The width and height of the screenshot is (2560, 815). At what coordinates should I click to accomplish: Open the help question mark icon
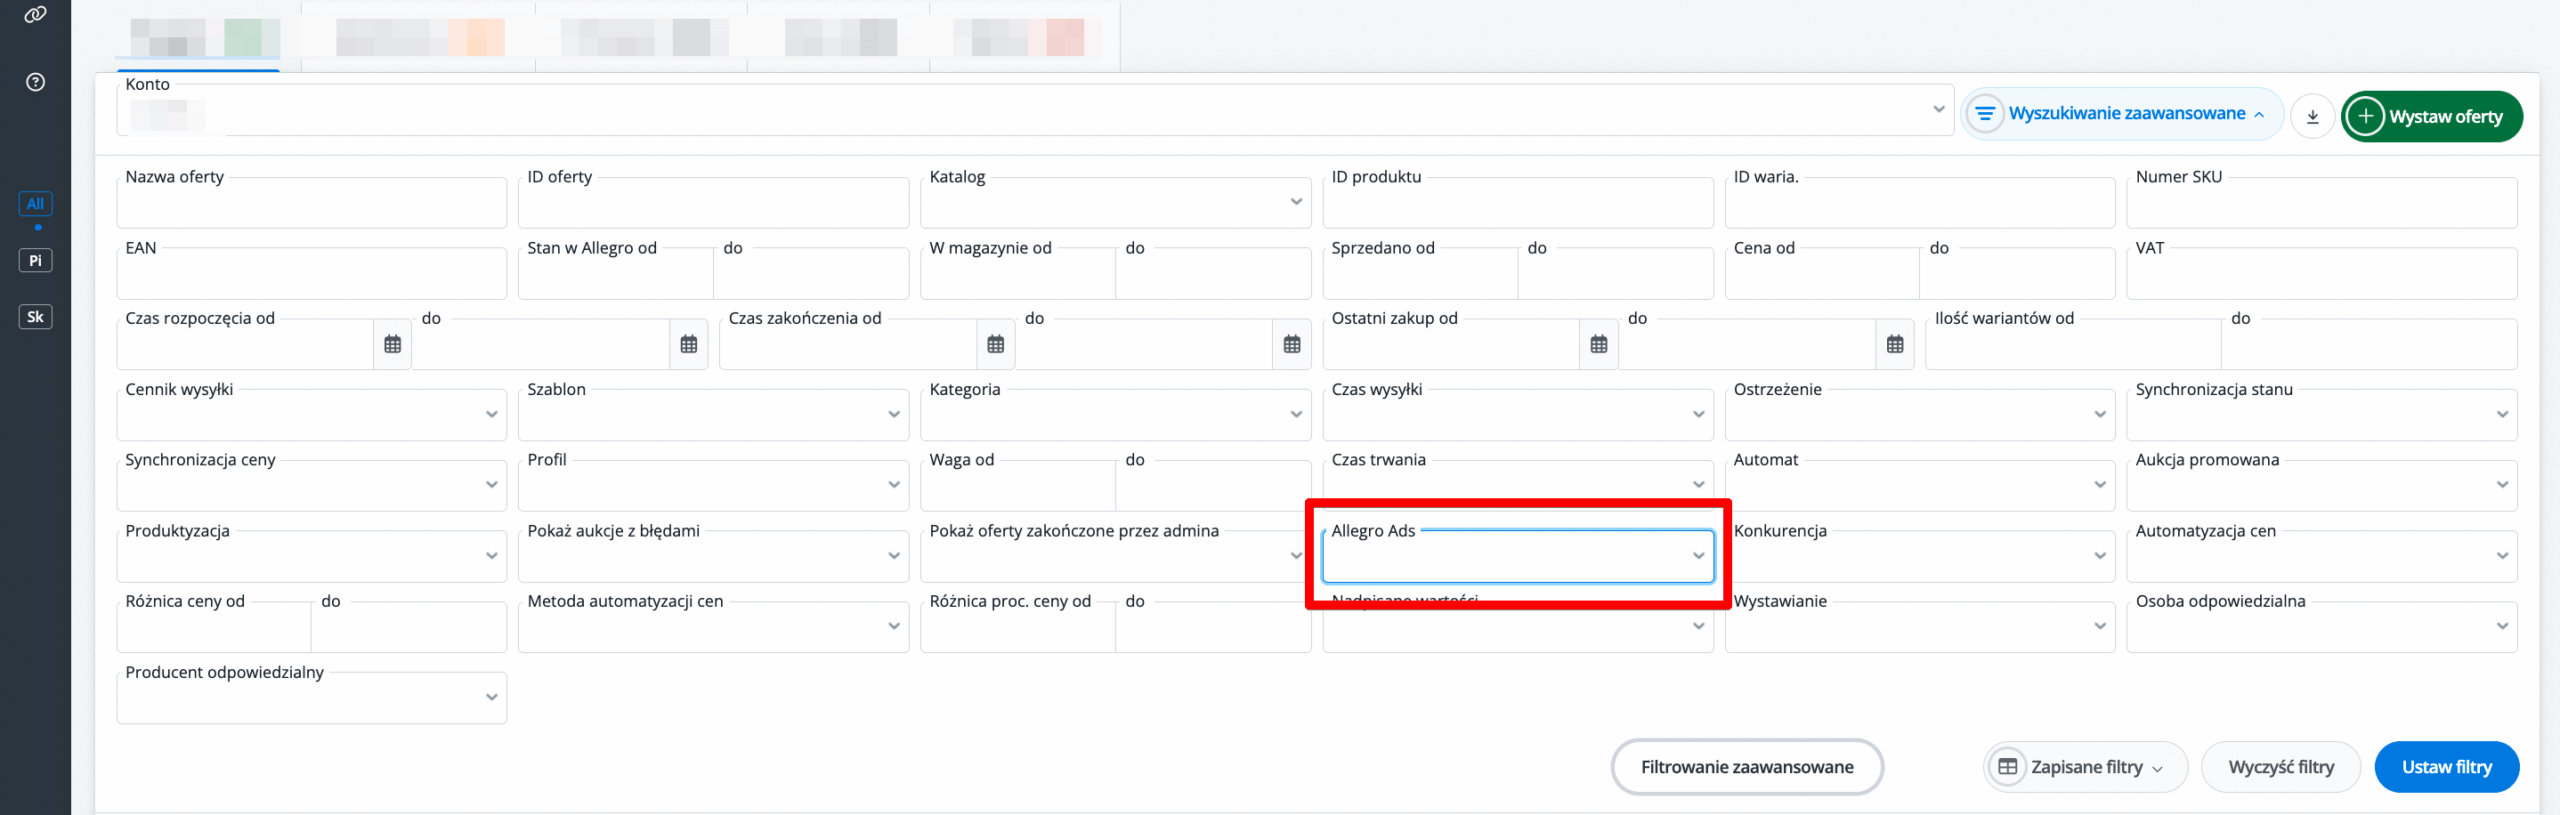click(35, 82)
